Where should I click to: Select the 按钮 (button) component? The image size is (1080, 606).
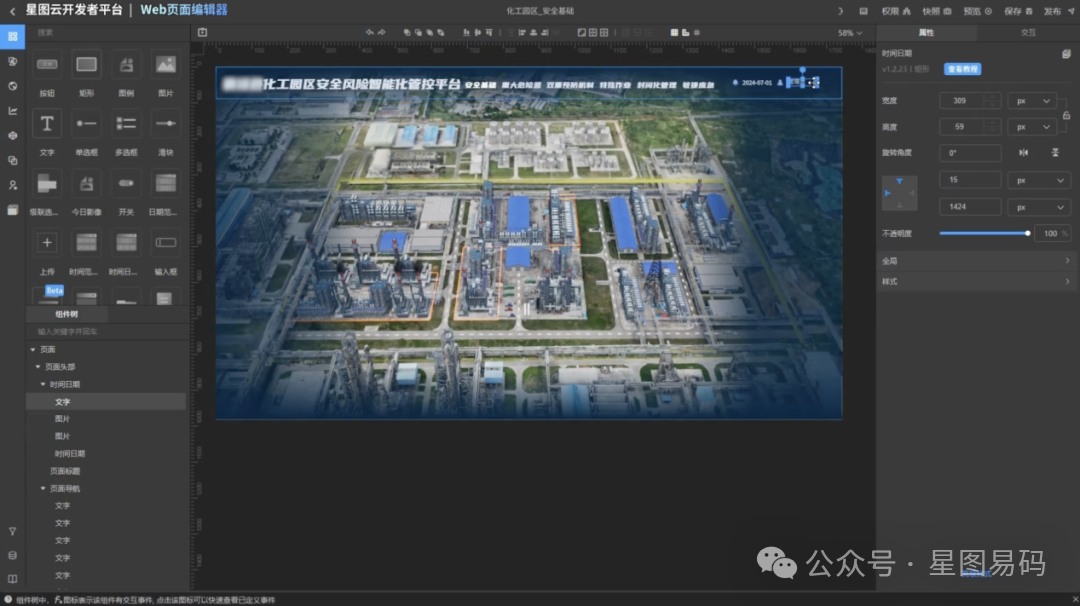(47, 65)
